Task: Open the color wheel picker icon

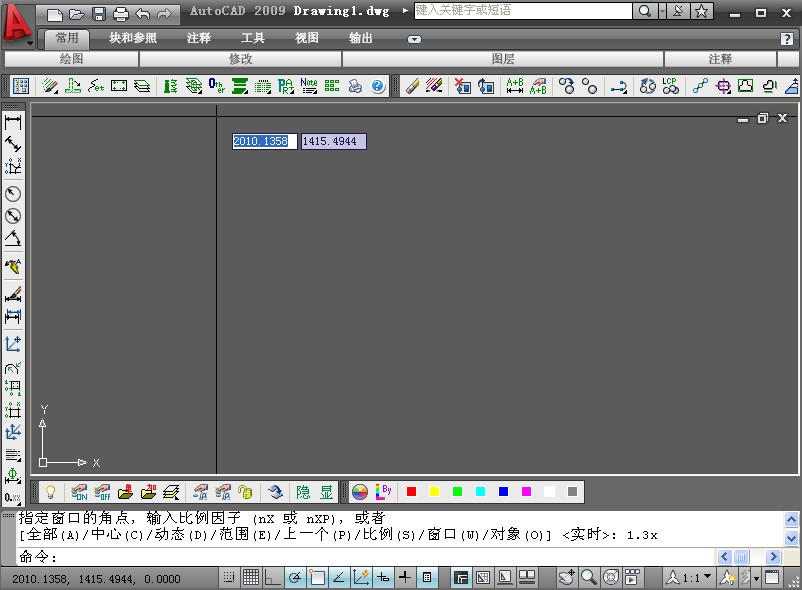Action: (x=360, y=492)
